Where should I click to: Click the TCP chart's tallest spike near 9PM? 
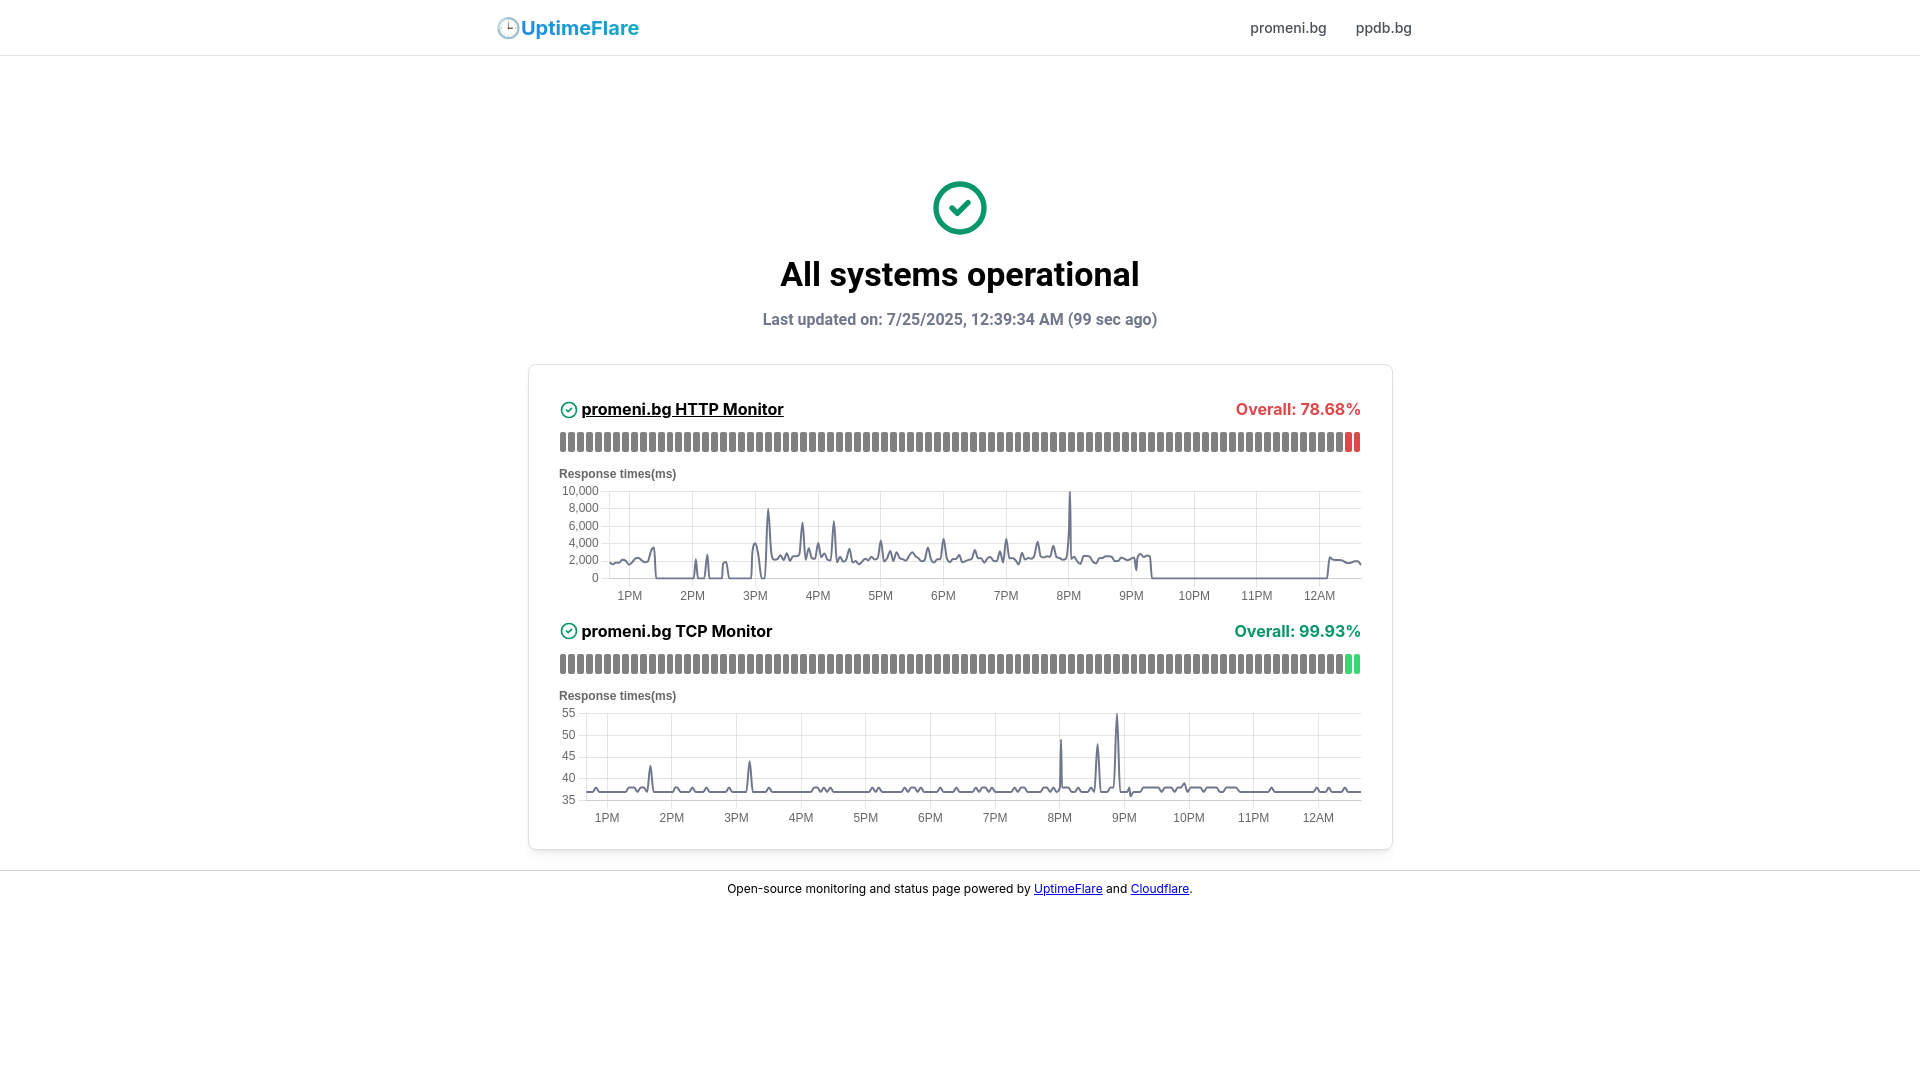coord(1117,716)
